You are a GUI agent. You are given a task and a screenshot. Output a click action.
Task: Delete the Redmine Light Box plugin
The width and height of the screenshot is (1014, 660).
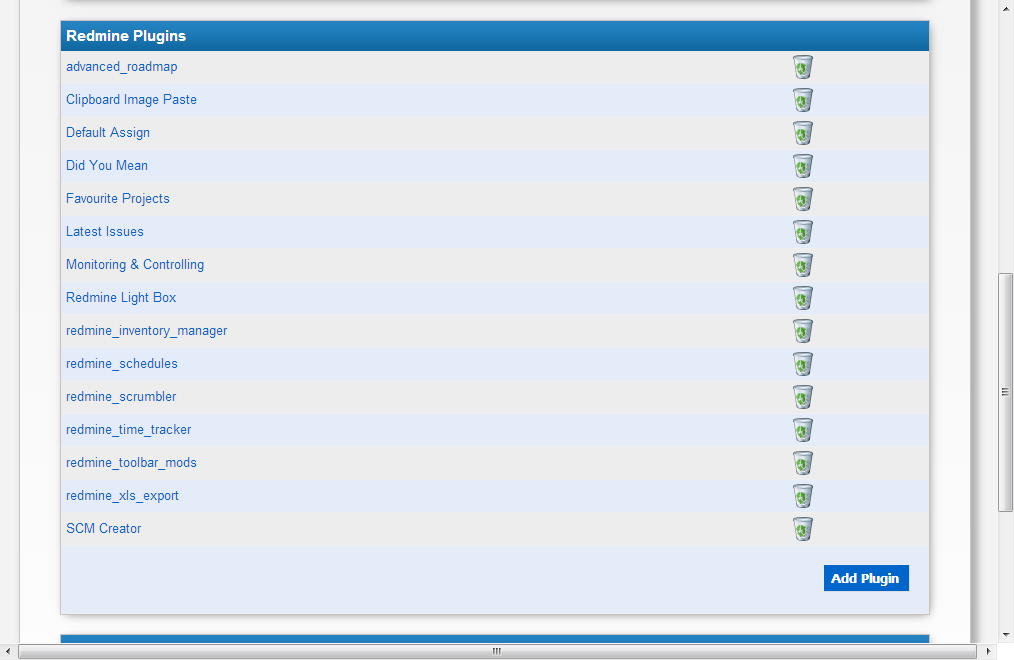pos(802,298)
